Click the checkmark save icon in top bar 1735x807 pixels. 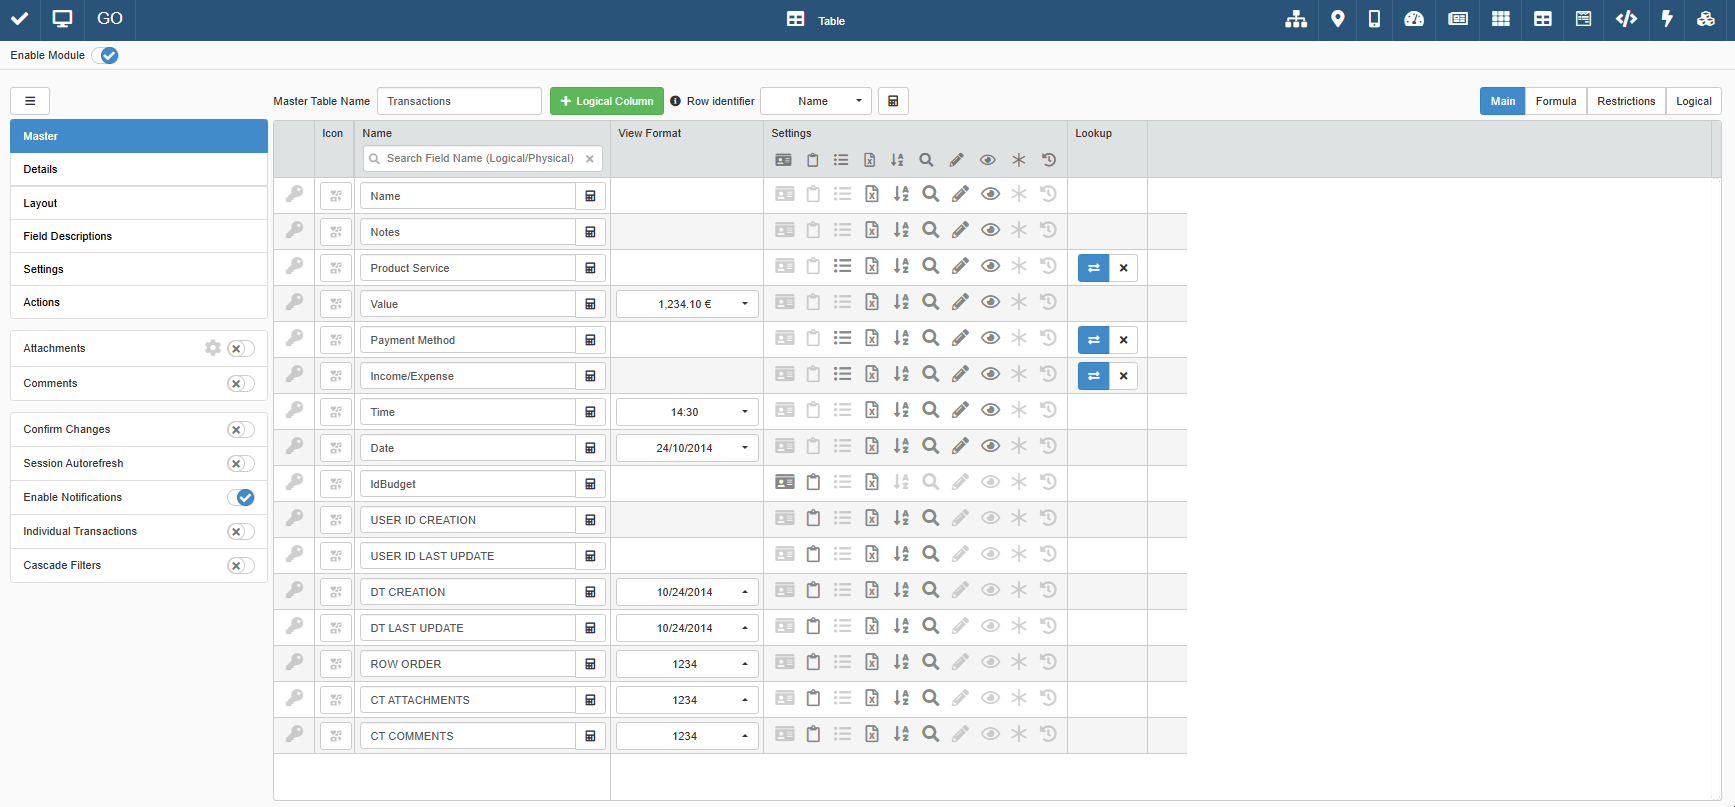click(x=19, y=19)
